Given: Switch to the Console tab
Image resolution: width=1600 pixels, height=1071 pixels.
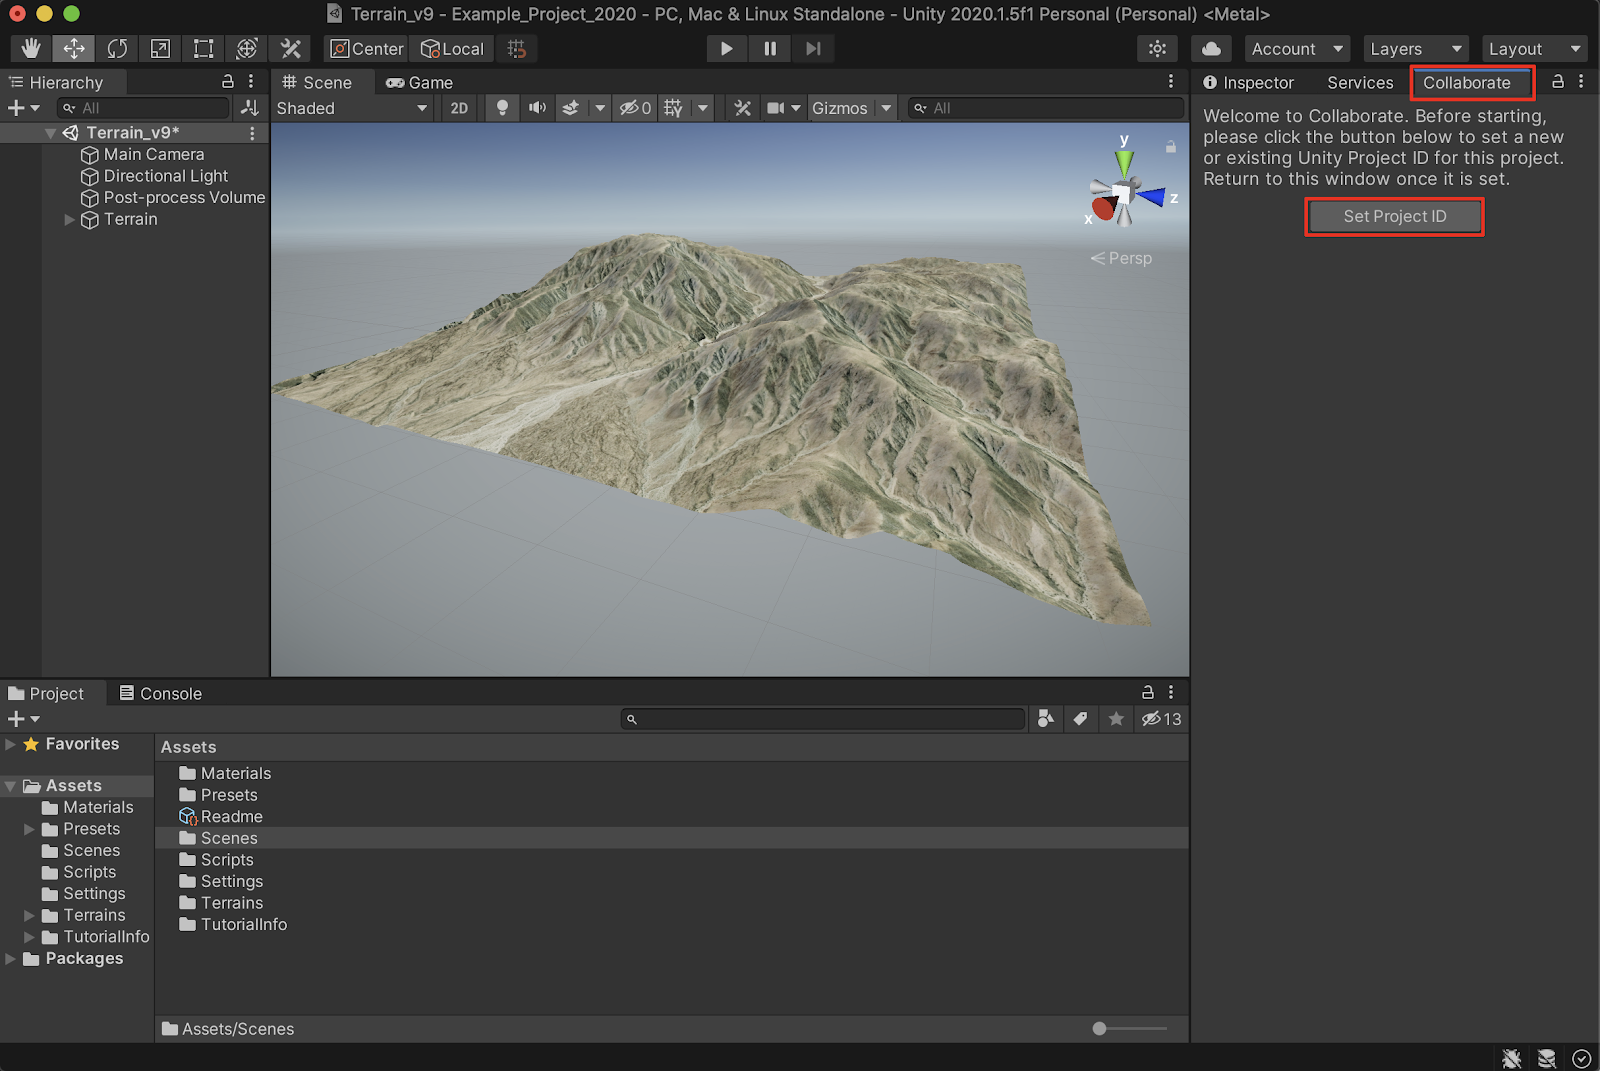Looking at the screenshot, I should 161,693.
